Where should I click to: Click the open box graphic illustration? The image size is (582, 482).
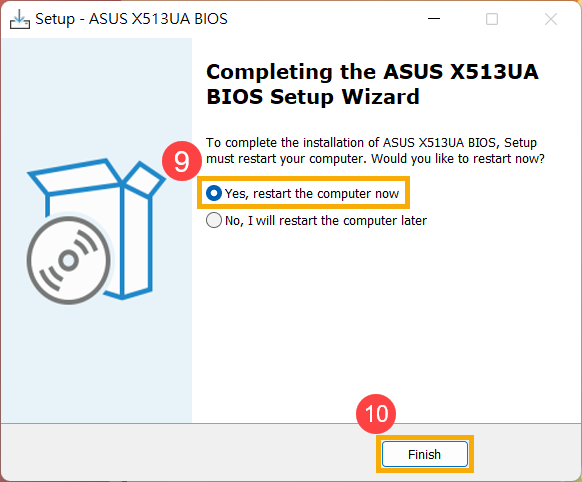(x=97, y=229)
